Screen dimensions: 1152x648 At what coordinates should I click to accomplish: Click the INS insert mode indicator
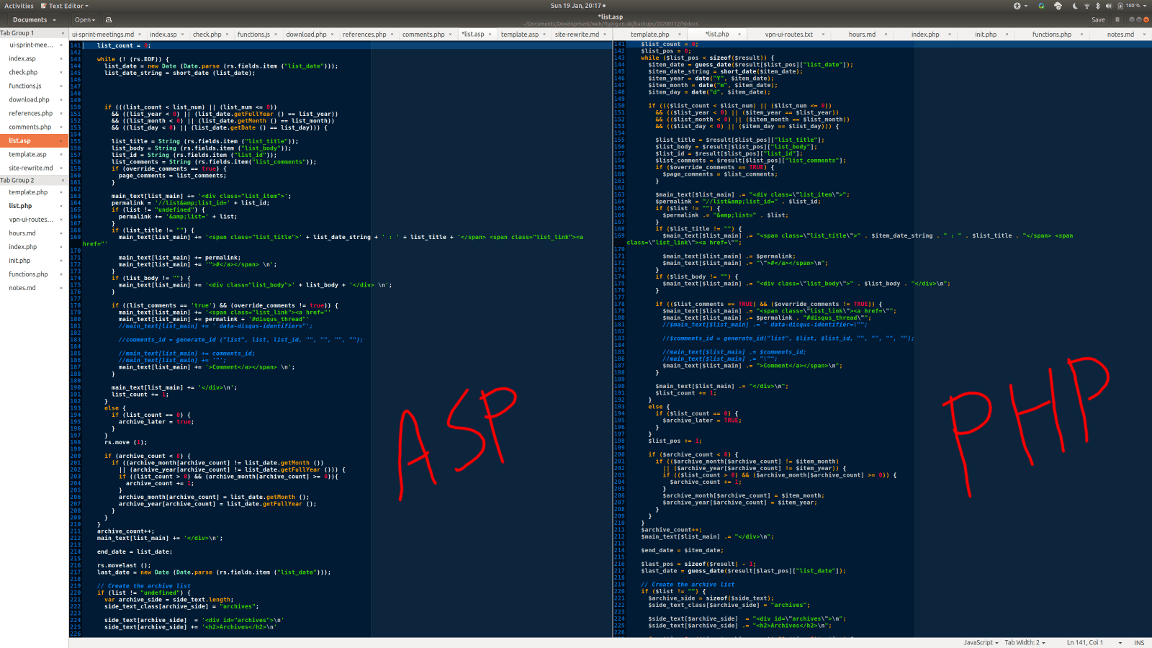[1139, 643]
